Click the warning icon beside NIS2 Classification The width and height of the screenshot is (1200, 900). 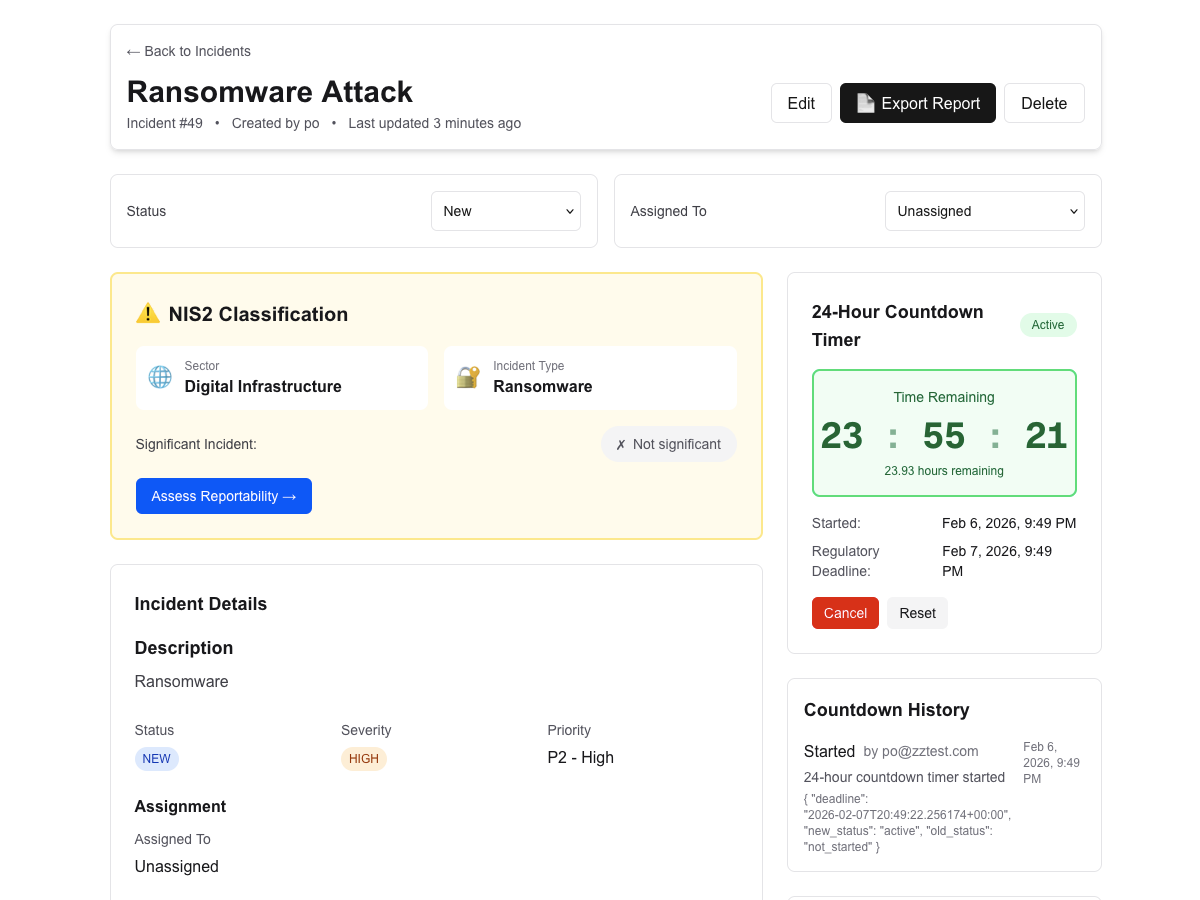147,313
